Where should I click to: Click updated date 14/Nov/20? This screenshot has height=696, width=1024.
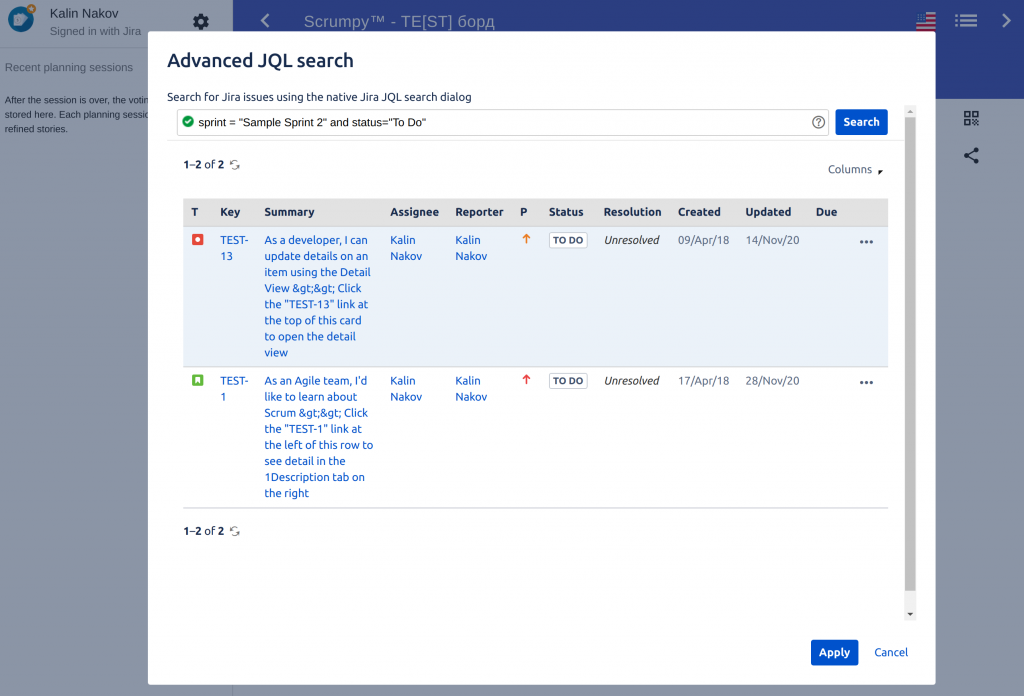click(772, 240)
